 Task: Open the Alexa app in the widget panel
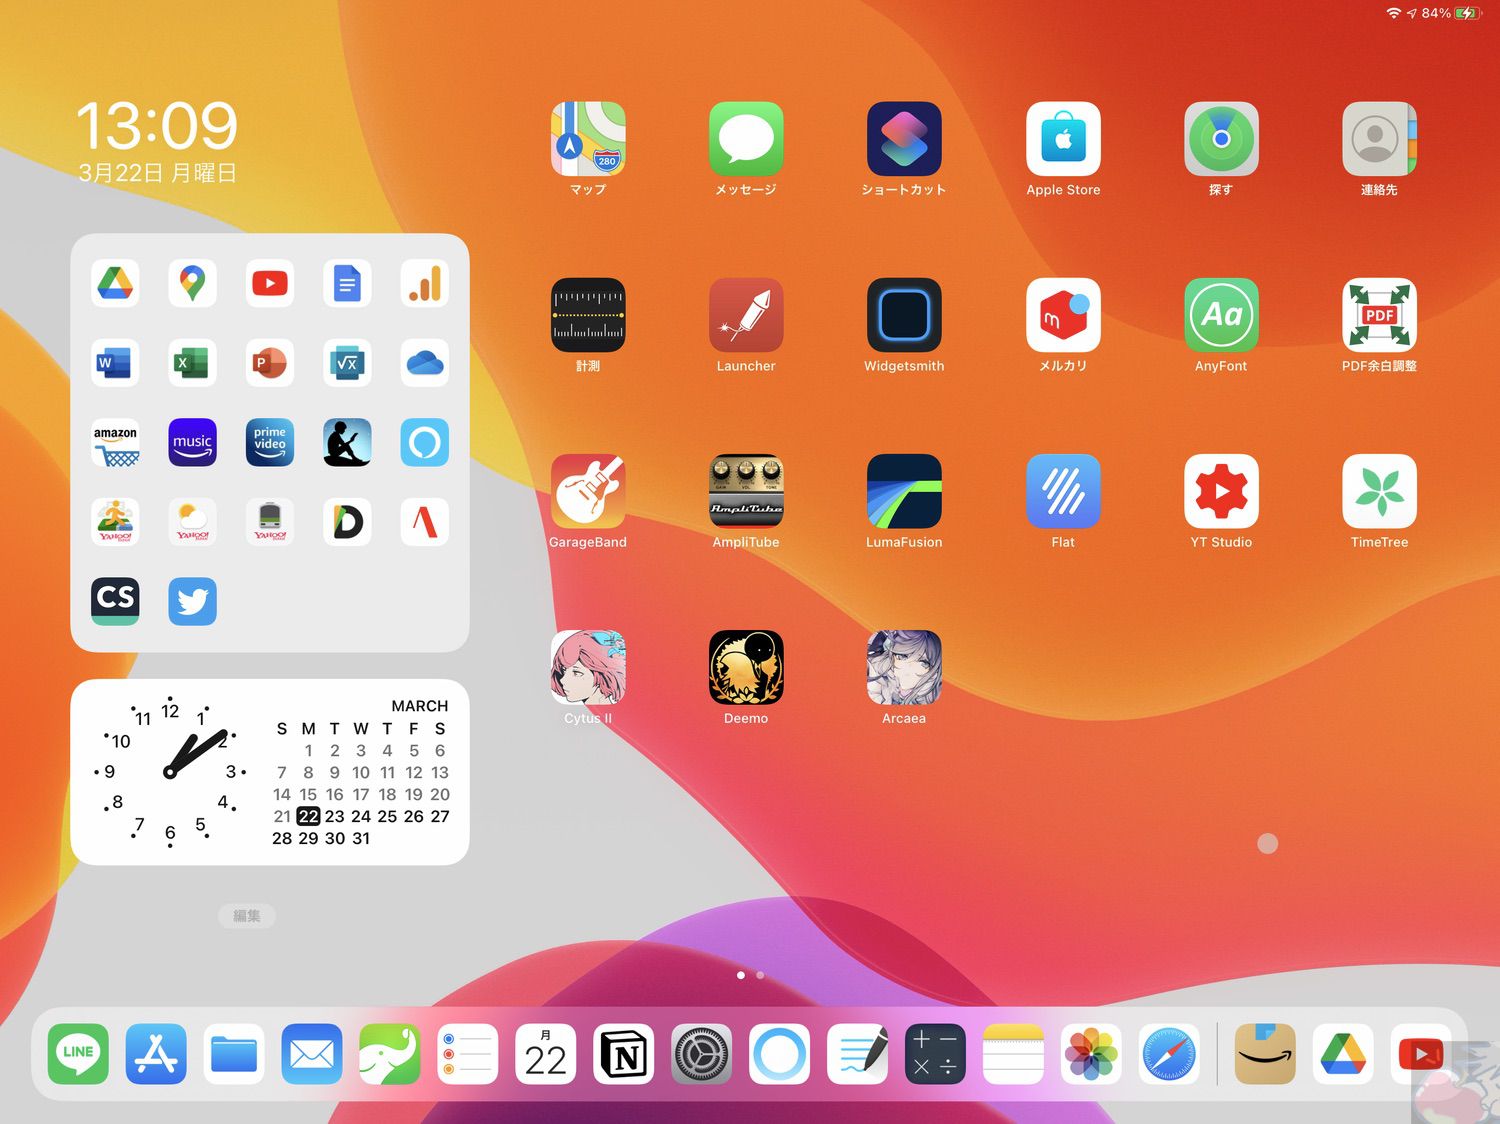[x=425, y=442]
